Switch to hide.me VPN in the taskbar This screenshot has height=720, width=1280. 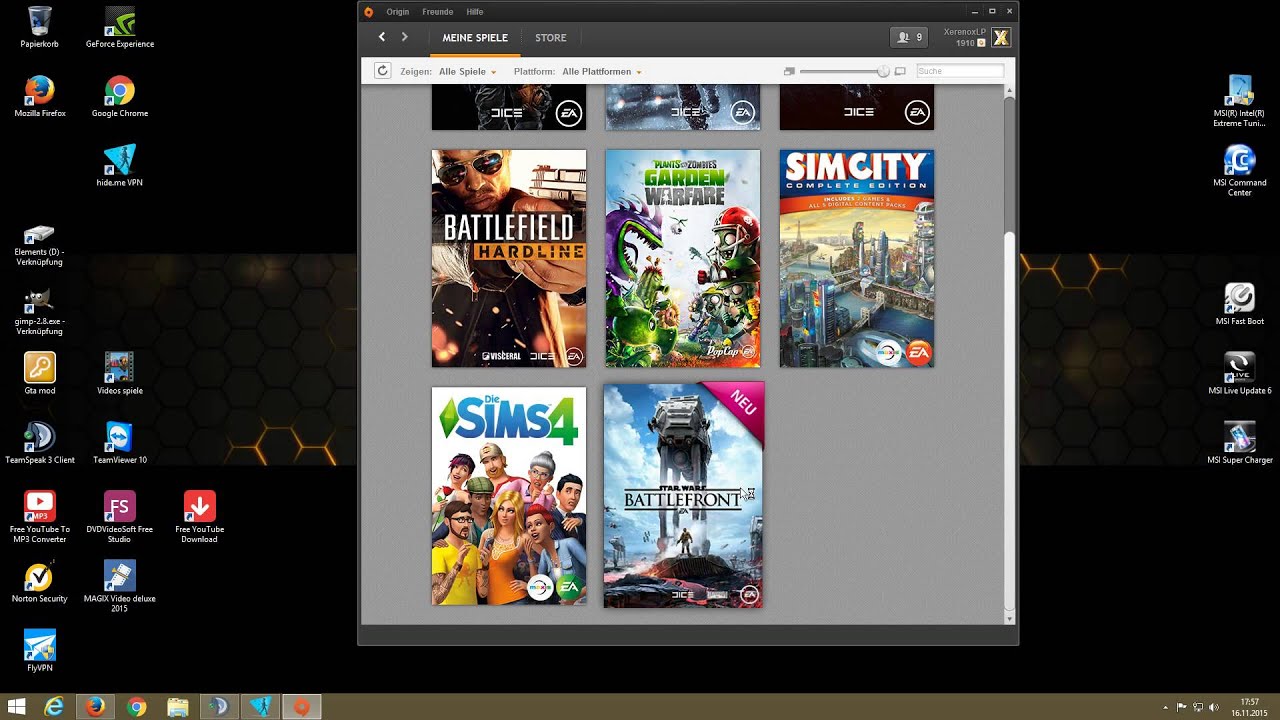point(260,707)
